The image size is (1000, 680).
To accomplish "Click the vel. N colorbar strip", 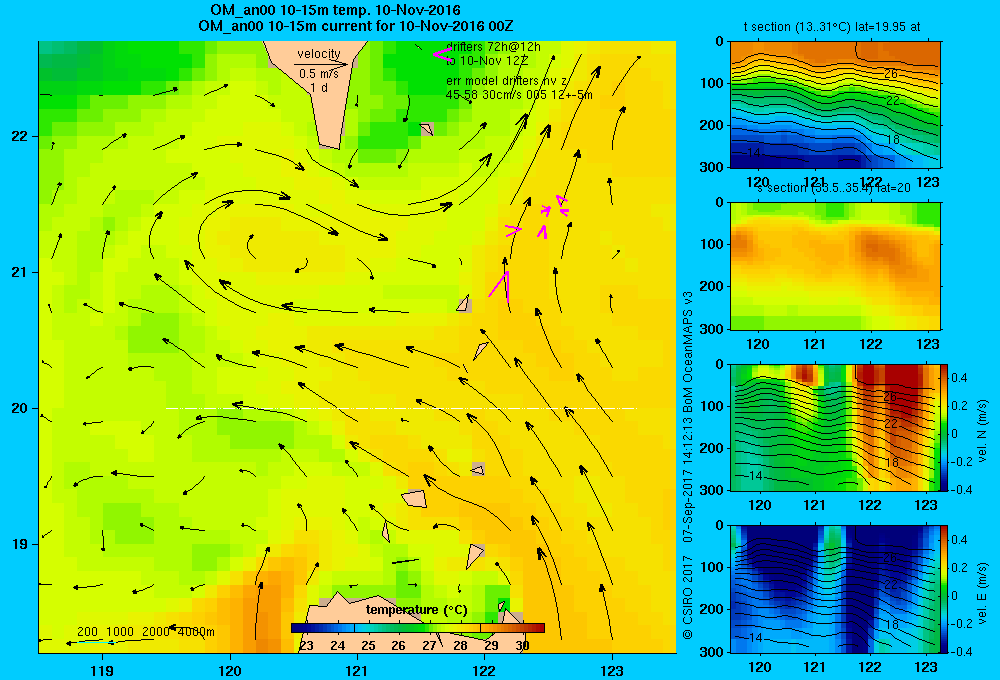I will (945, 427).
